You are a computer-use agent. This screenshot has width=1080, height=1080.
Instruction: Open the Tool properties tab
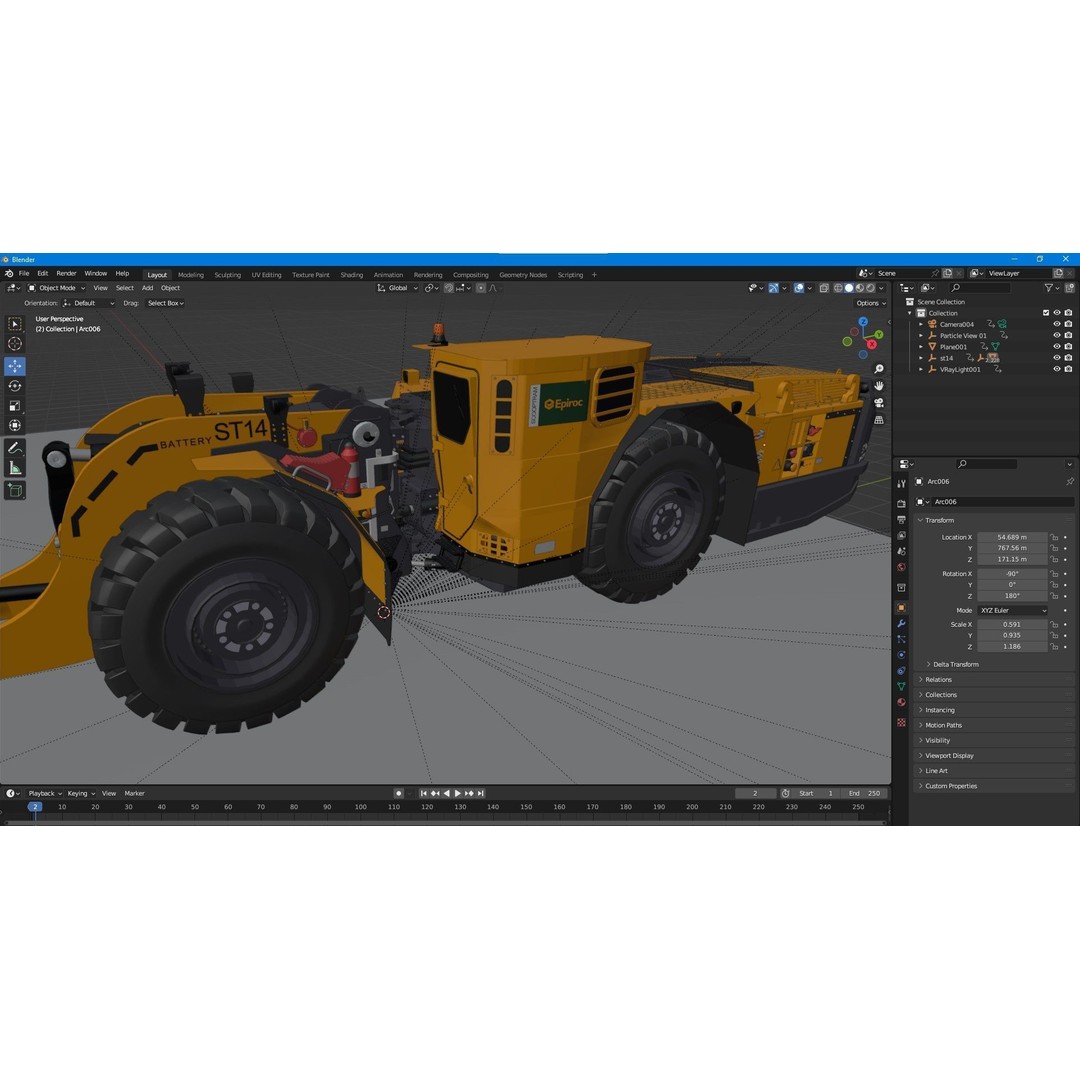click(901, 484)
